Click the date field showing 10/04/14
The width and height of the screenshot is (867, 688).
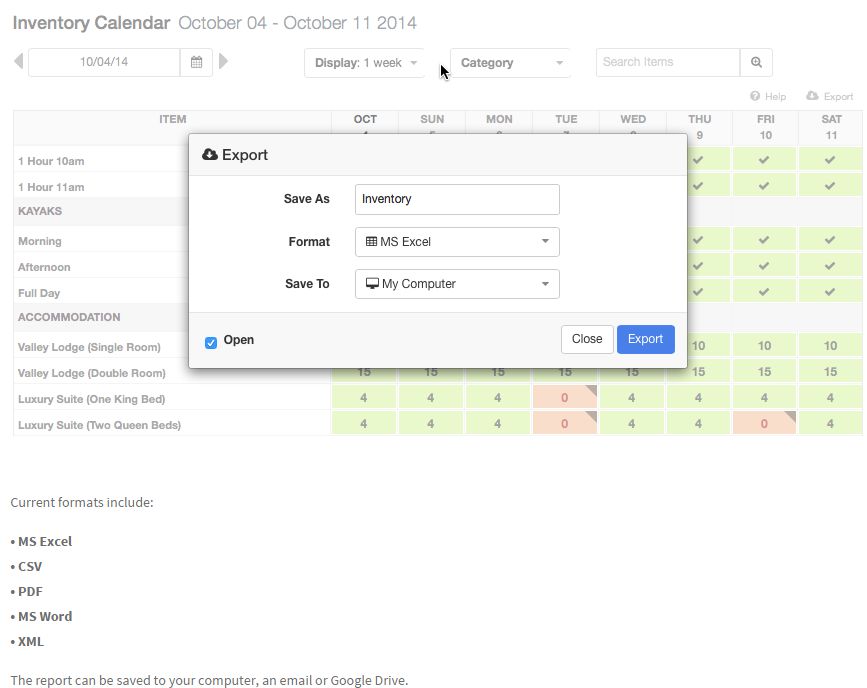104,62
